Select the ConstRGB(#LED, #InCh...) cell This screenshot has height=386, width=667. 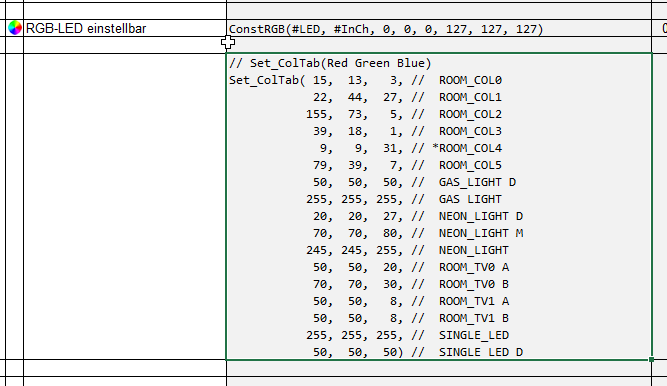click(x=439, y=28)
